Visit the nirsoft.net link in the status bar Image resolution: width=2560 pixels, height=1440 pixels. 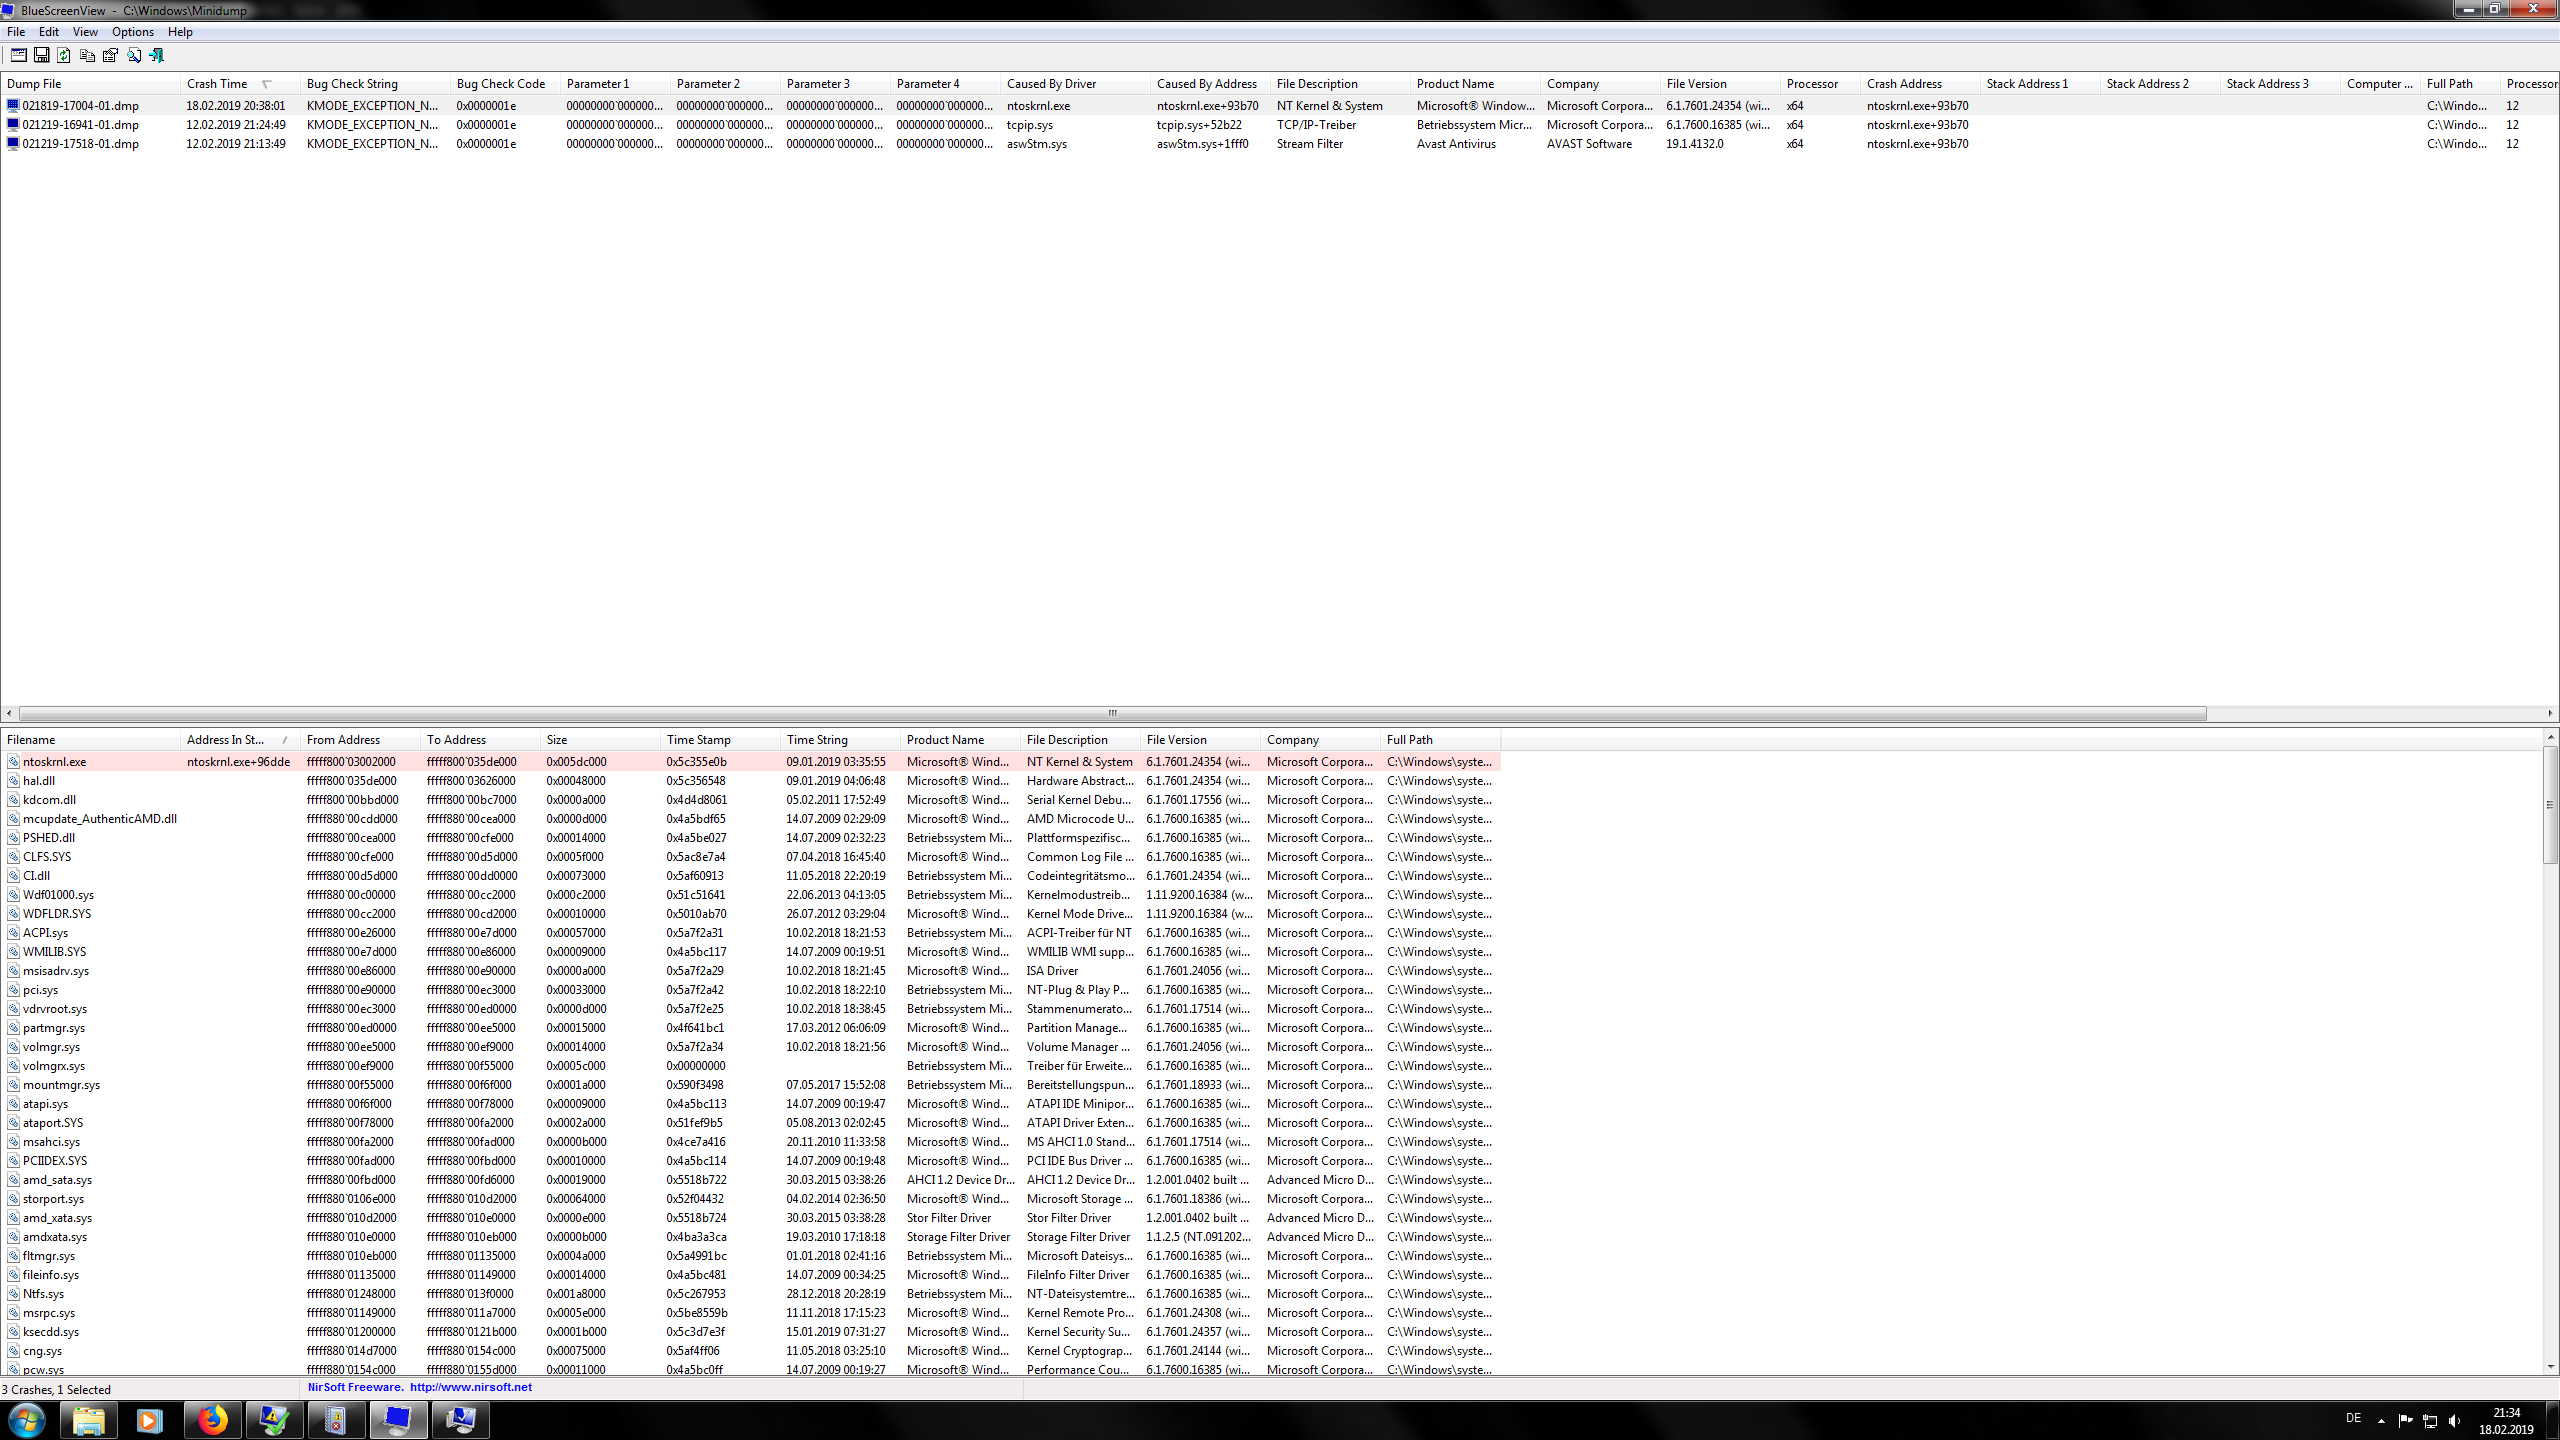coord(470,1387)
